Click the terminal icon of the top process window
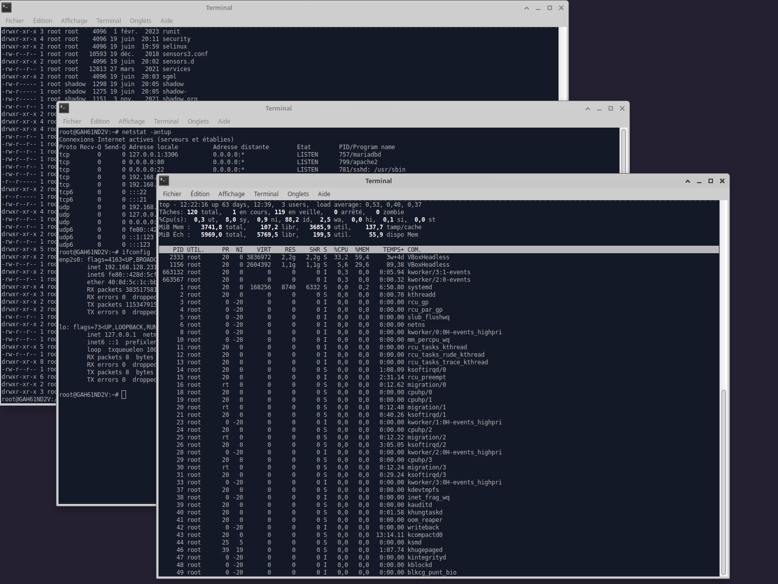778x584 pixels. (164, 181)
